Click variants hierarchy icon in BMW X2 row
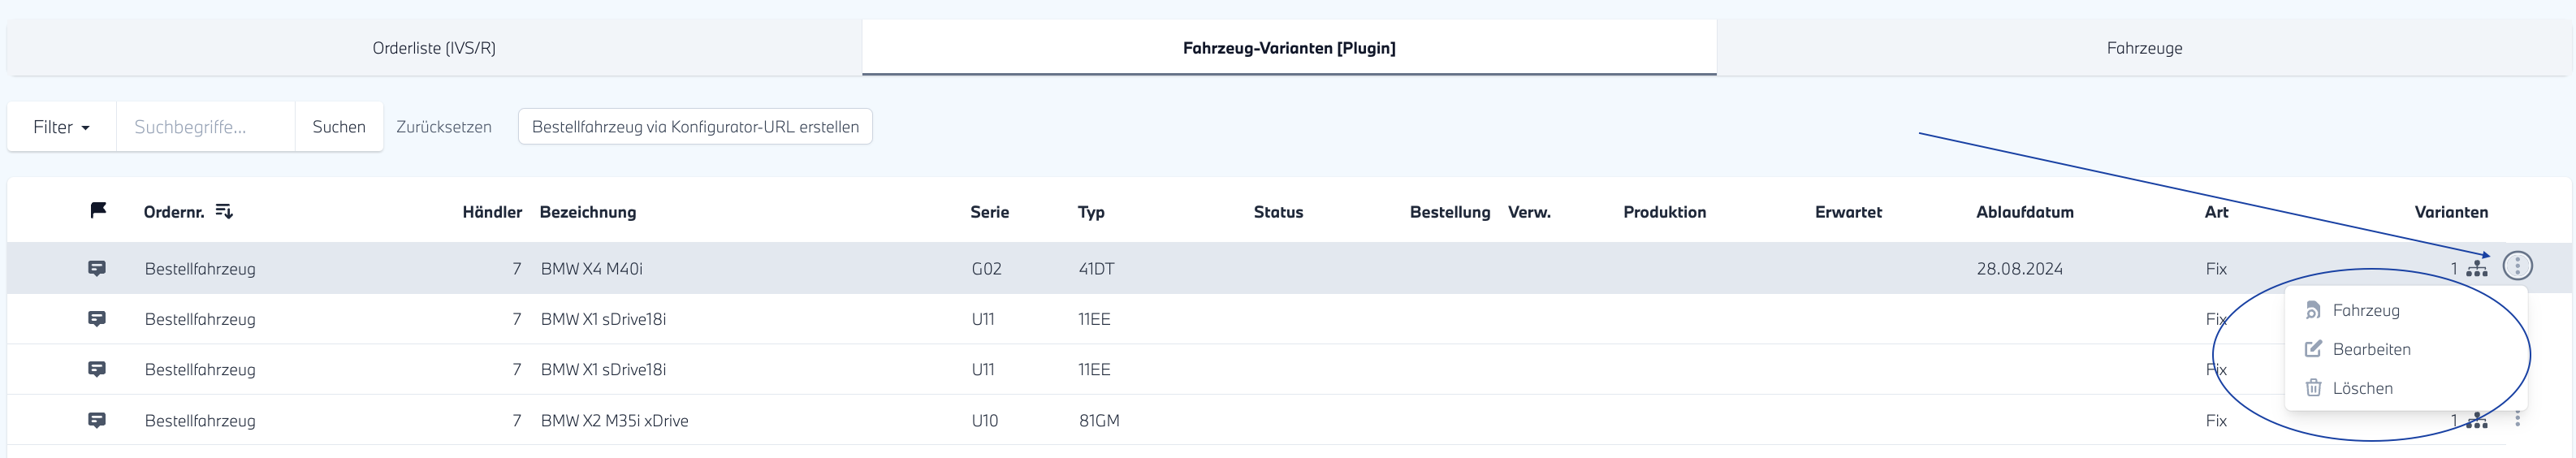Image resolution: width=2576 pixels, height=458 pixels. tap(2476, 421)
